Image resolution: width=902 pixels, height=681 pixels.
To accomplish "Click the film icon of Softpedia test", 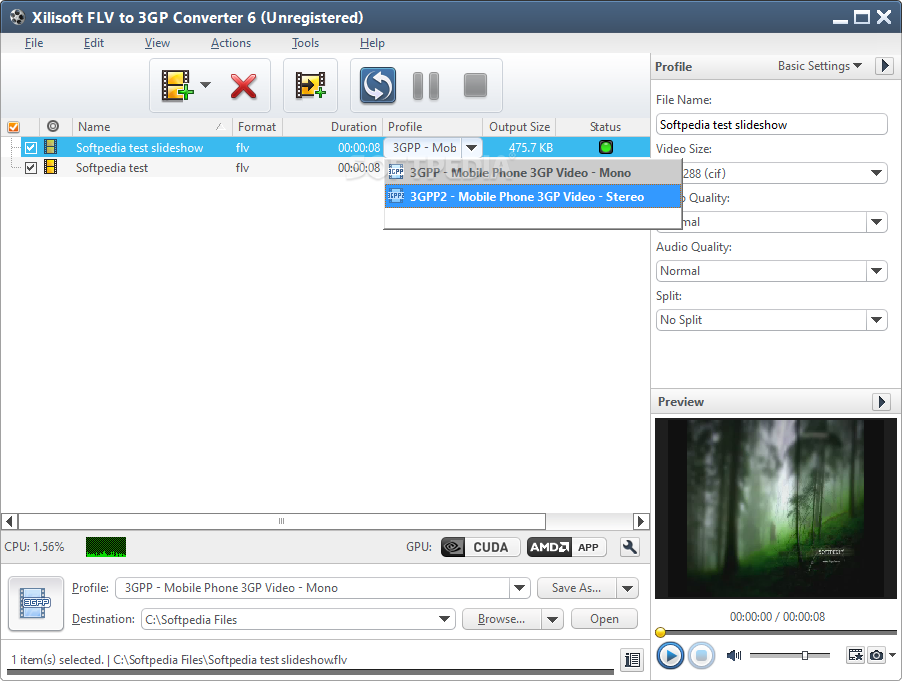I will pos(51,167).
